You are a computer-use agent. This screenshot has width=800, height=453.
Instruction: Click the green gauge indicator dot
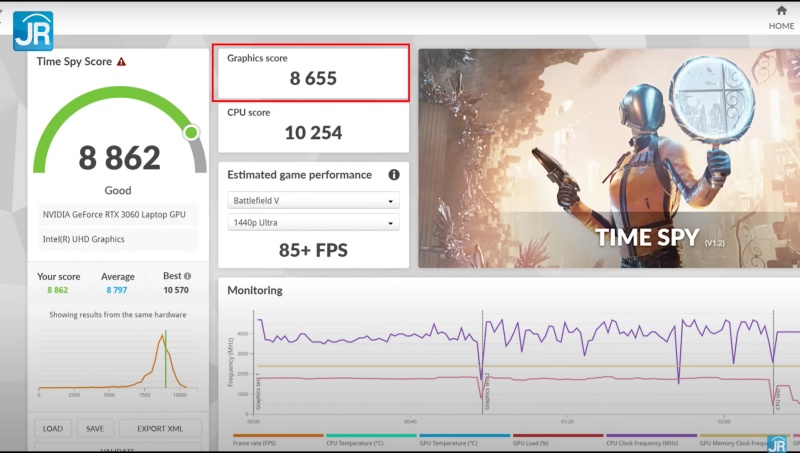click(x=190, y=132)
